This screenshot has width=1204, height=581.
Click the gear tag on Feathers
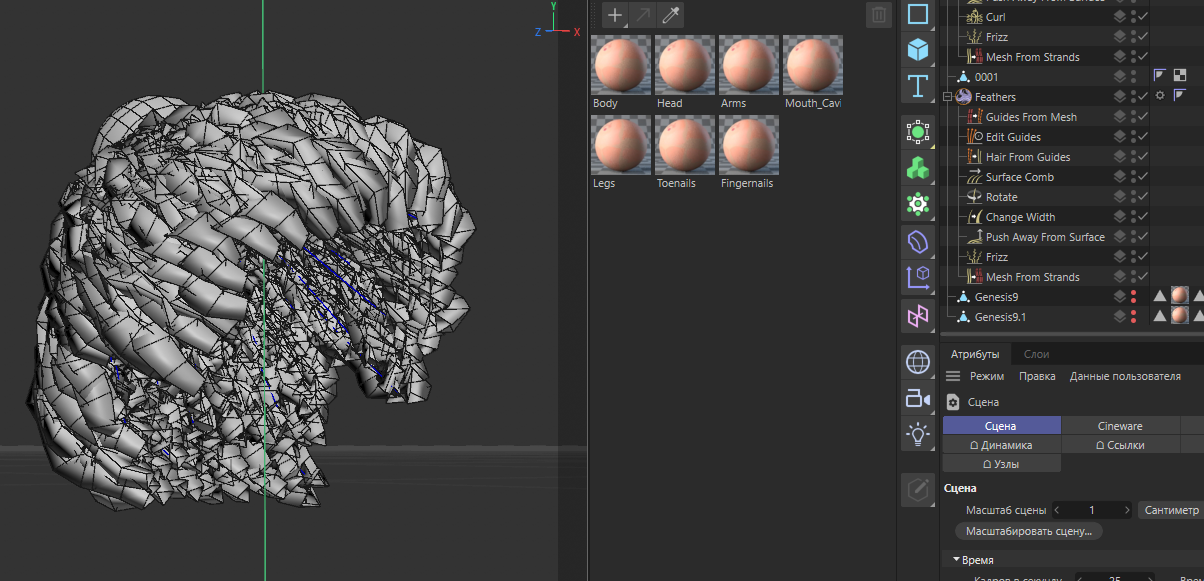pyautogui.click(x=1160, y=96)
